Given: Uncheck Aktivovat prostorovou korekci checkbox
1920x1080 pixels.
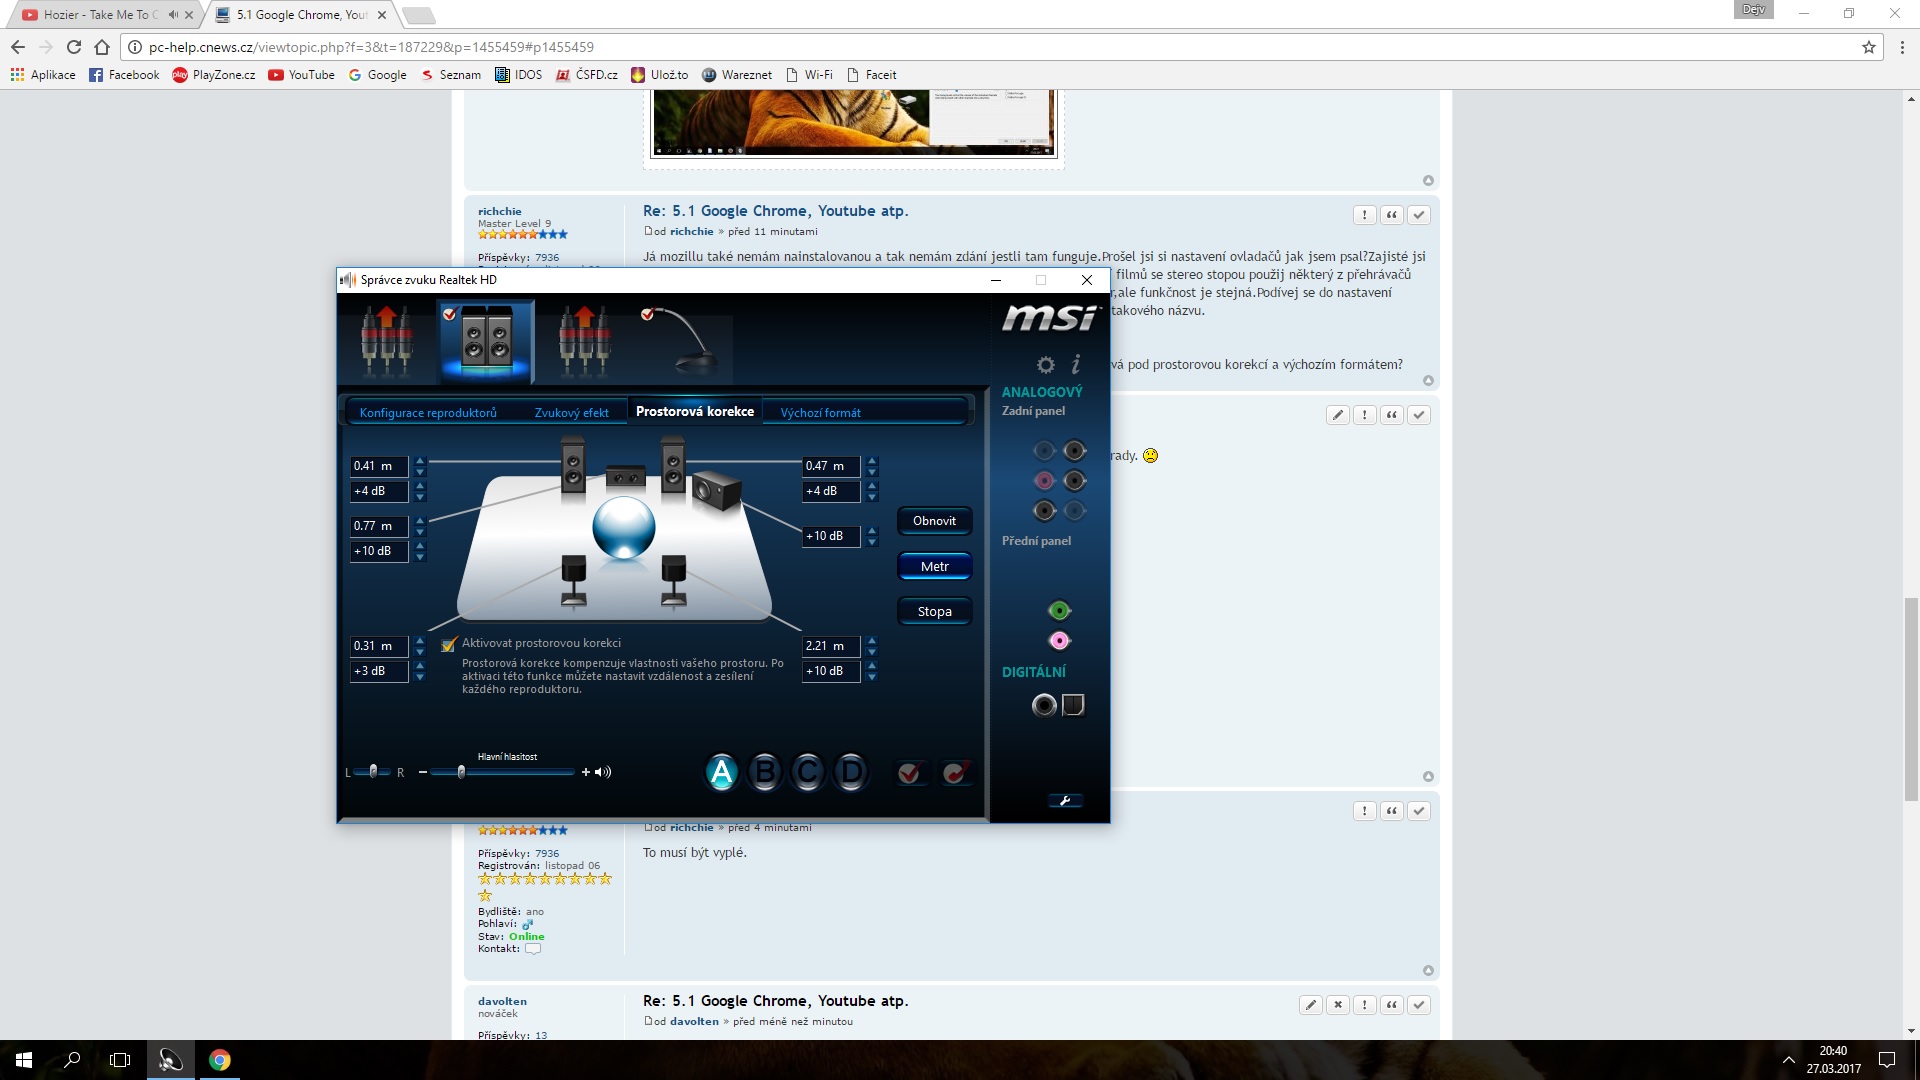Looking at the screenshot, I should 449,644.
